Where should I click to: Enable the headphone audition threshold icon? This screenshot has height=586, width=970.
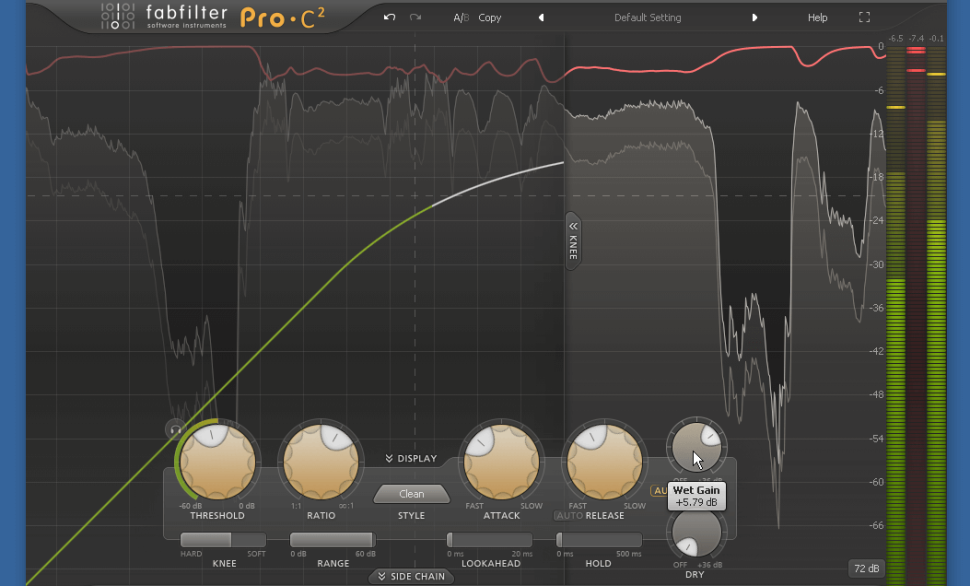tap(175, 429)
